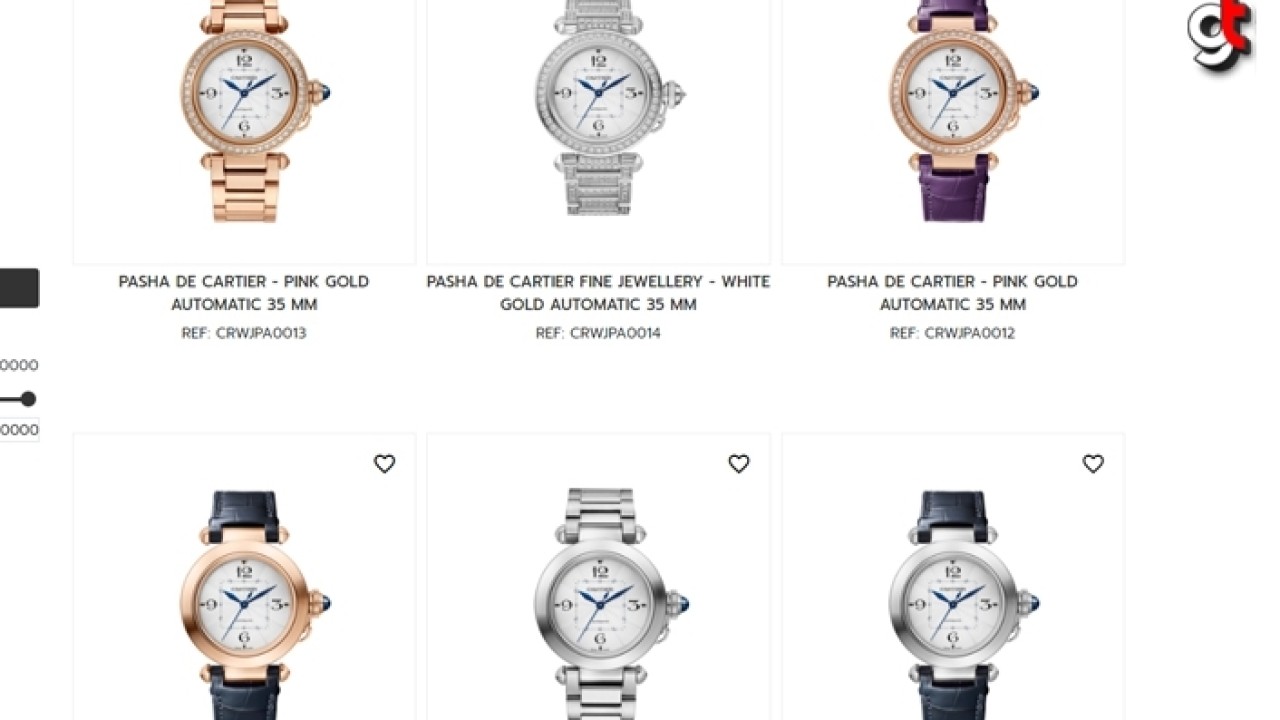This screenshot has height=720, width=1280.
Task: Click heart icon on steel bracelet watch
Action: (739, 464)
